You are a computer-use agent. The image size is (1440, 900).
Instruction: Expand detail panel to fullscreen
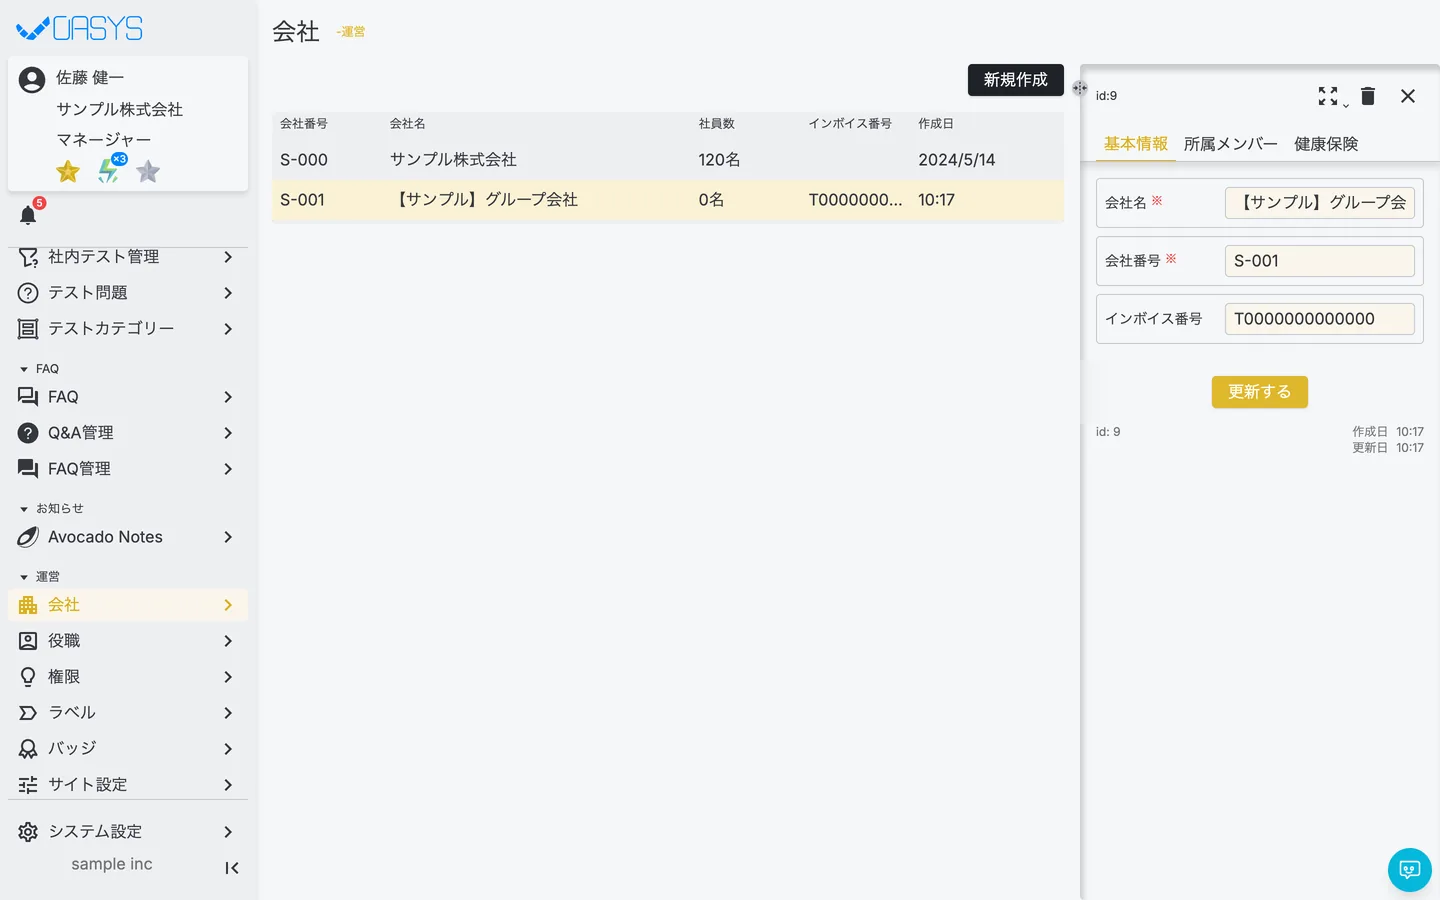1328,96
